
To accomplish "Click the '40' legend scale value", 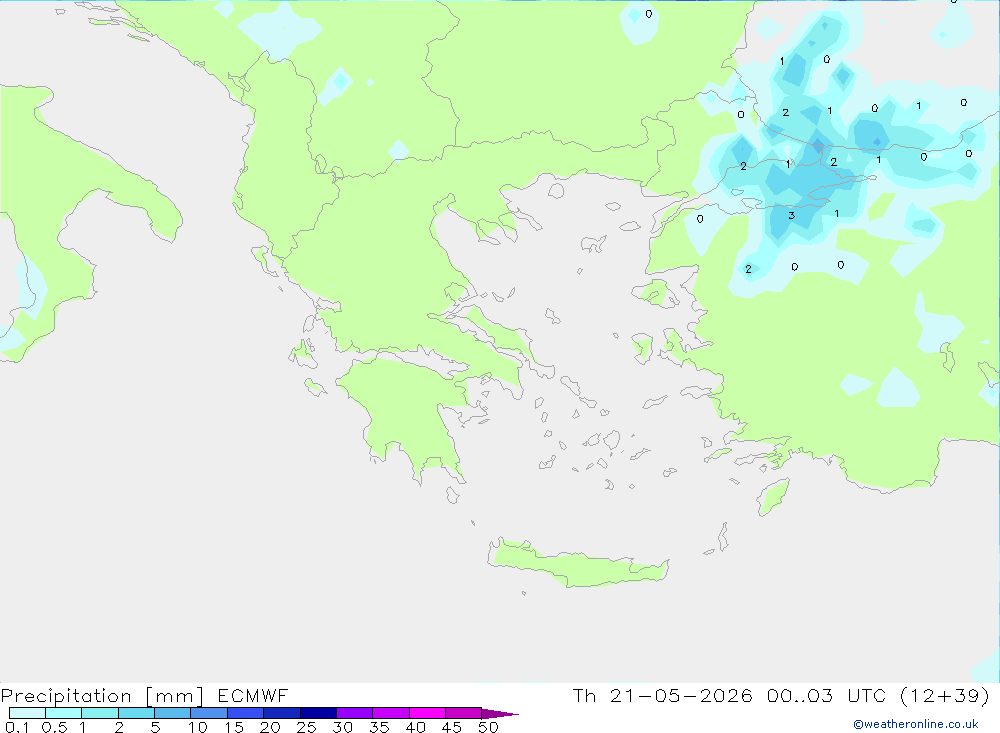I will [415, 727].
